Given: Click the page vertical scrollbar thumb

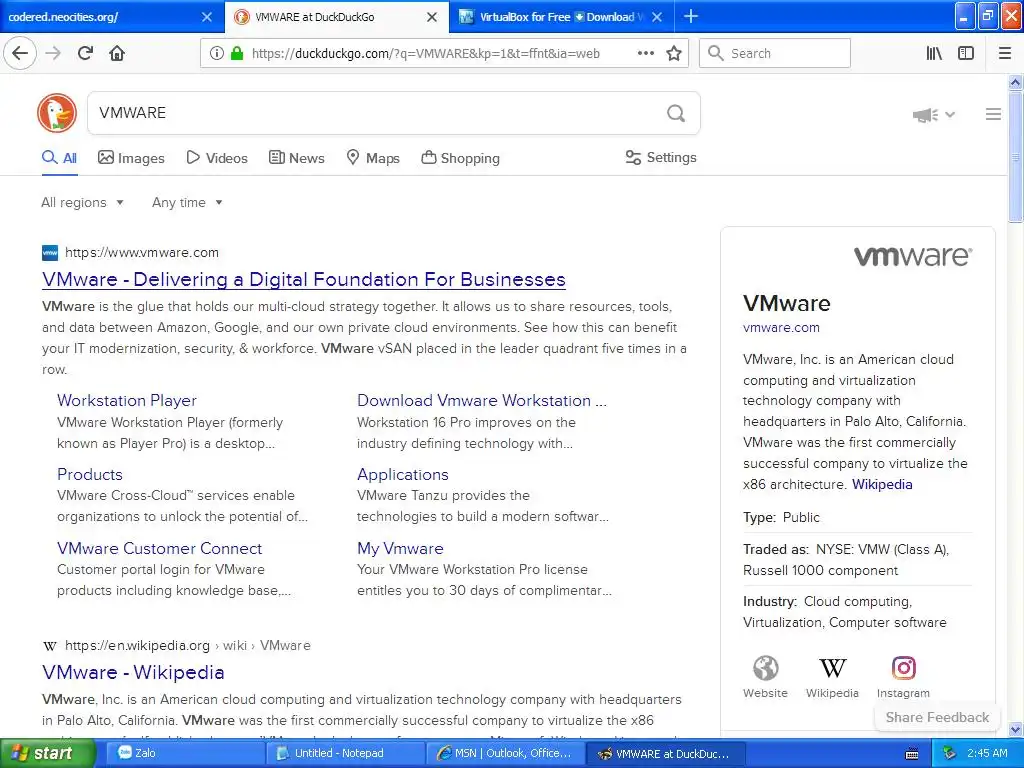Looking at the screenshot, I should (x=1016, y=157).
